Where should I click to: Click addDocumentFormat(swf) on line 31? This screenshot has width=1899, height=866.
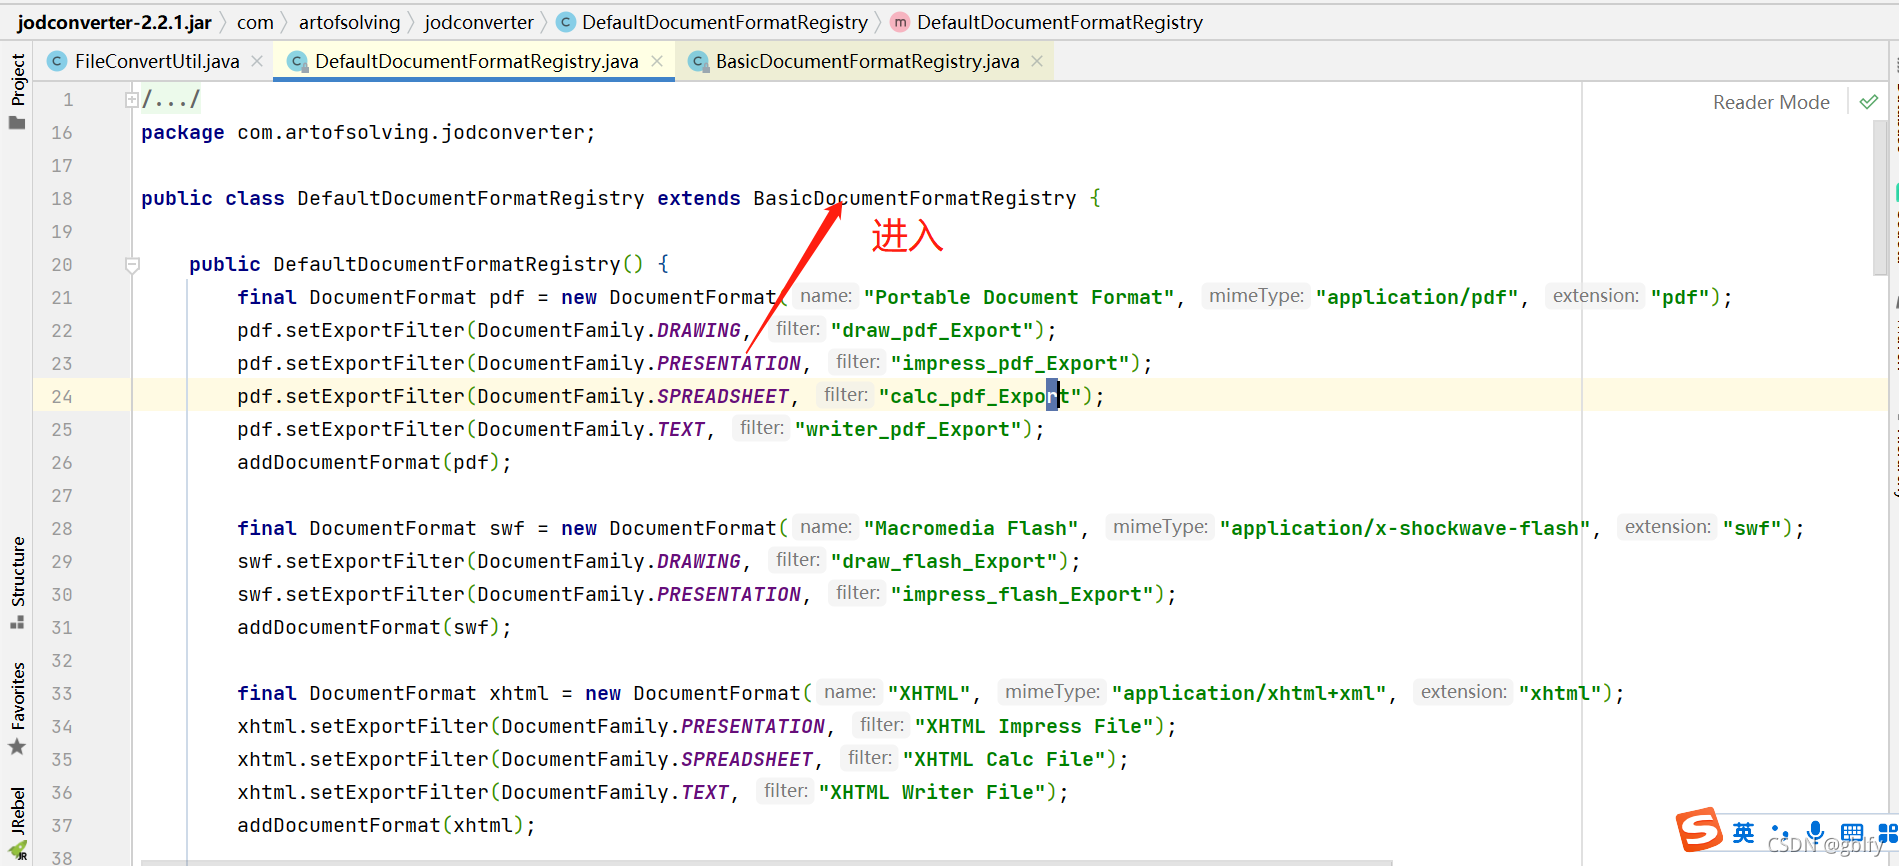point(374,627)
